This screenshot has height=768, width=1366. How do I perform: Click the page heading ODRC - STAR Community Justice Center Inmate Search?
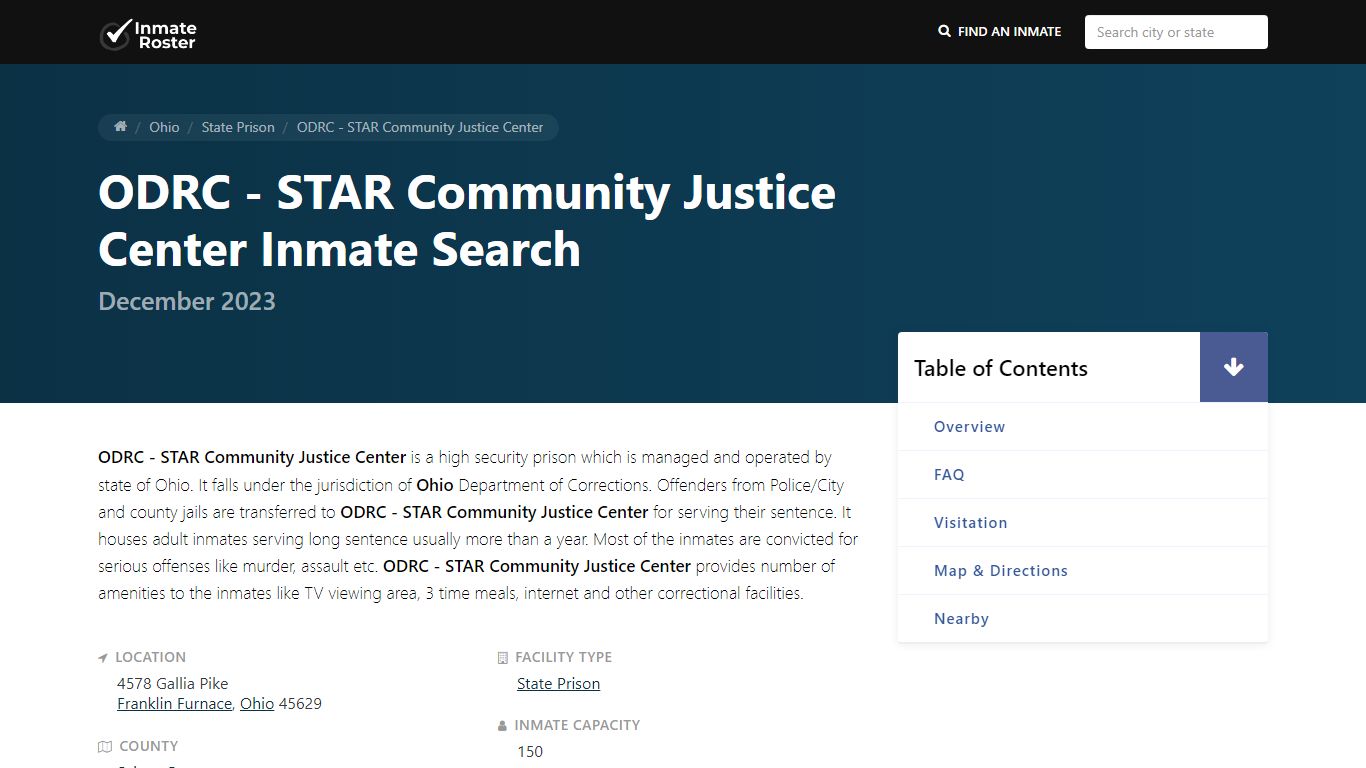pos(467,221)
